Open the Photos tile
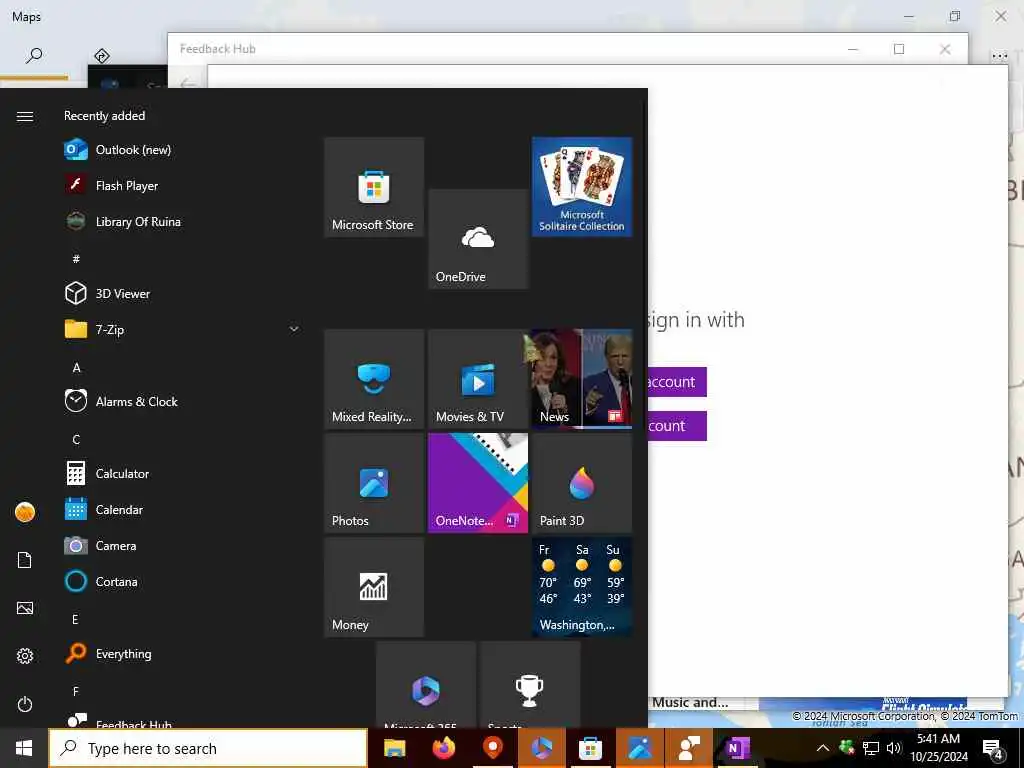The height and width of the screenshot is (768, 1024). pyautogui.click(x=374, y=483)
